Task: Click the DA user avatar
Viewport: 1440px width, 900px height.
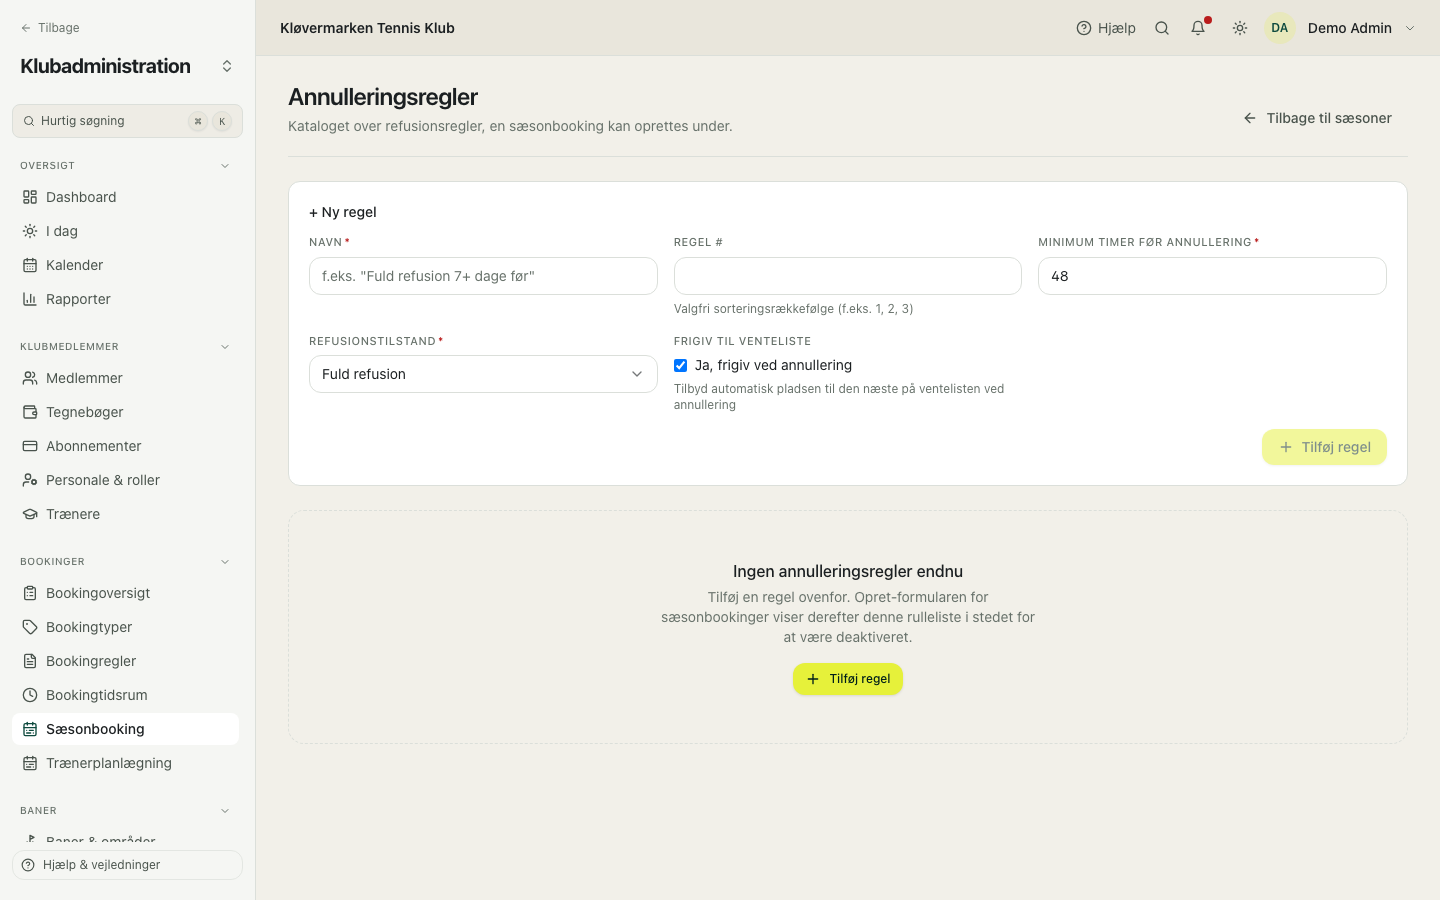Action: click(1280, 28)
